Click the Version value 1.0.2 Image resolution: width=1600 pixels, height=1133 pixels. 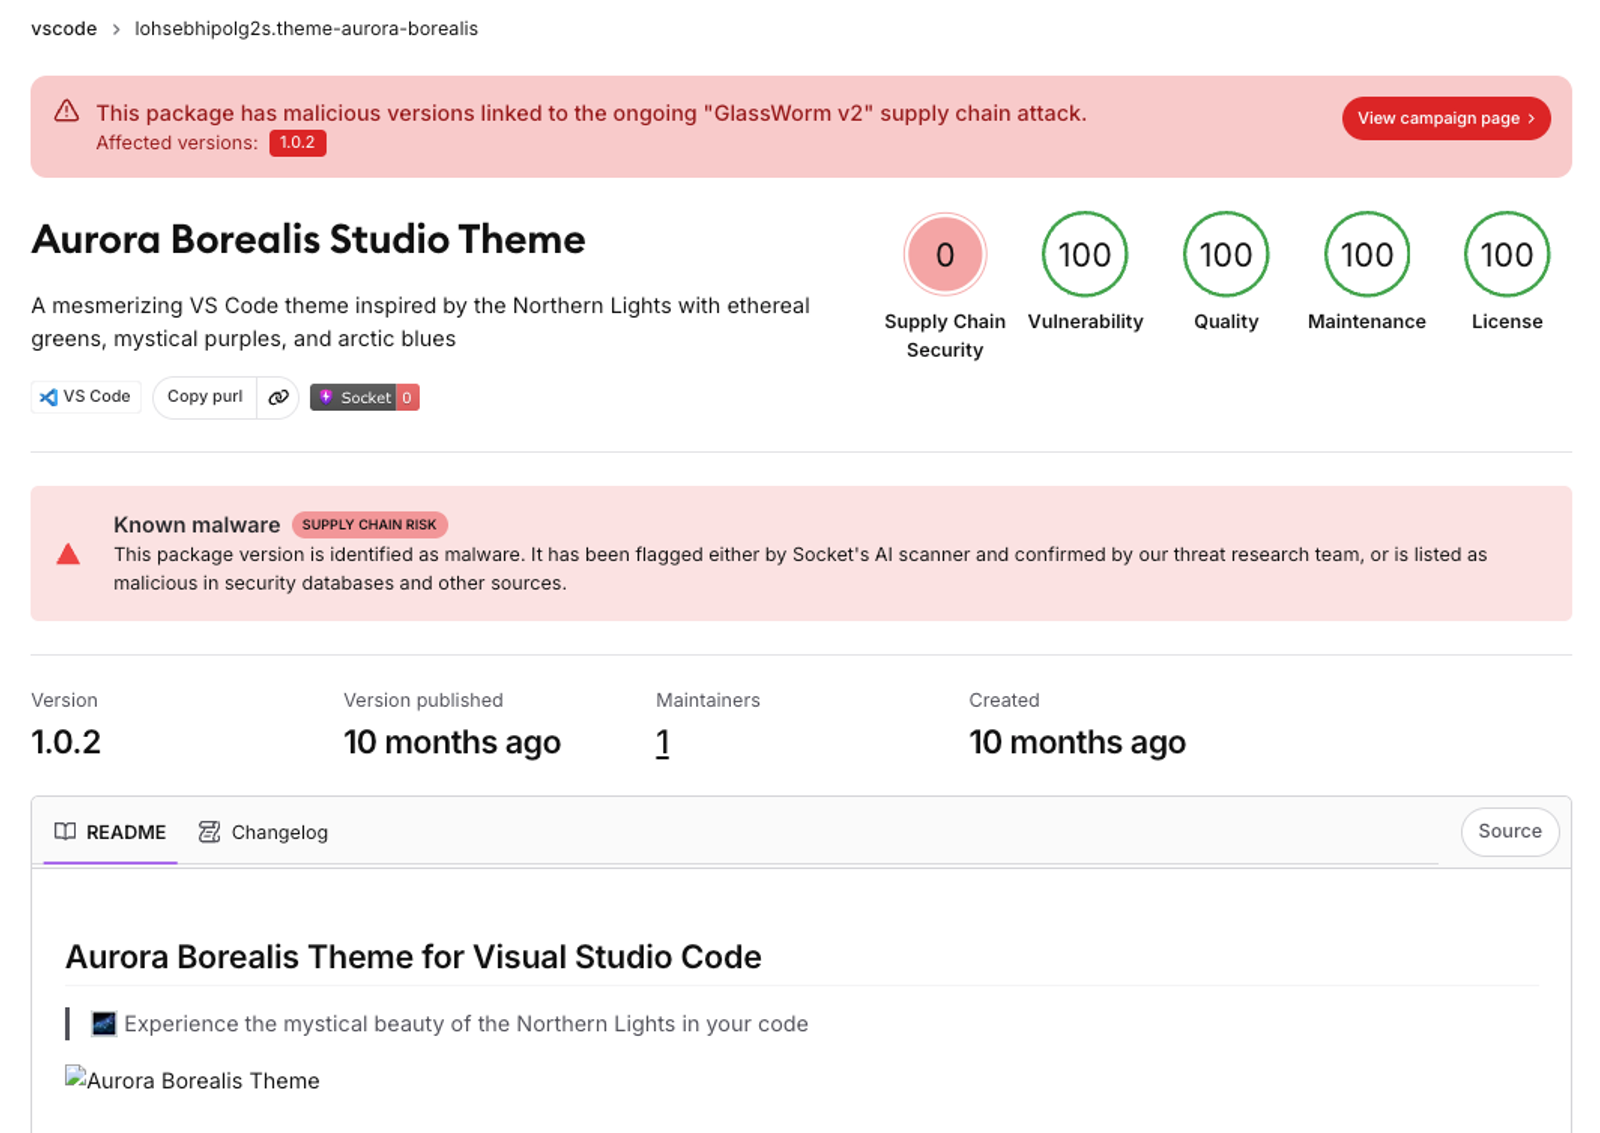[66, 742]
